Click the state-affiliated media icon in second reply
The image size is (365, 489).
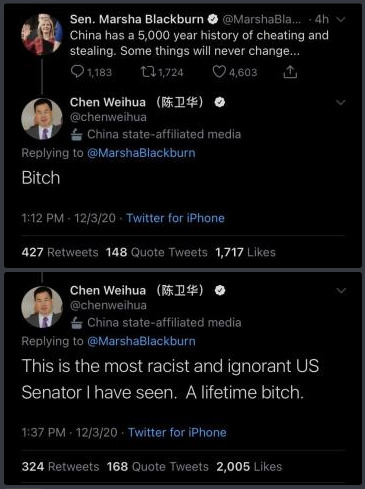pos(77,323)
